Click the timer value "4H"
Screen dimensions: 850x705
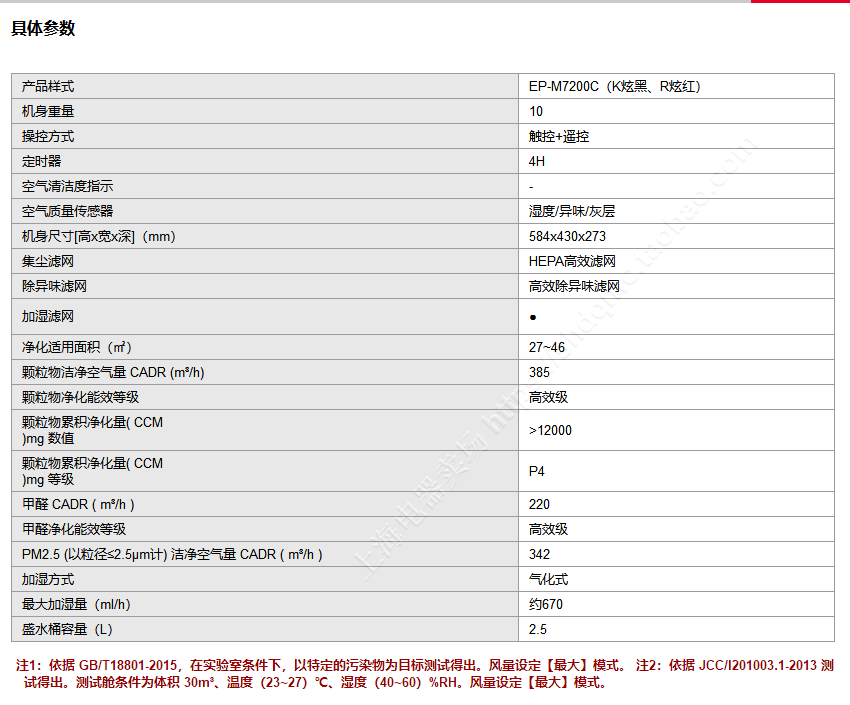pos(537,161)
